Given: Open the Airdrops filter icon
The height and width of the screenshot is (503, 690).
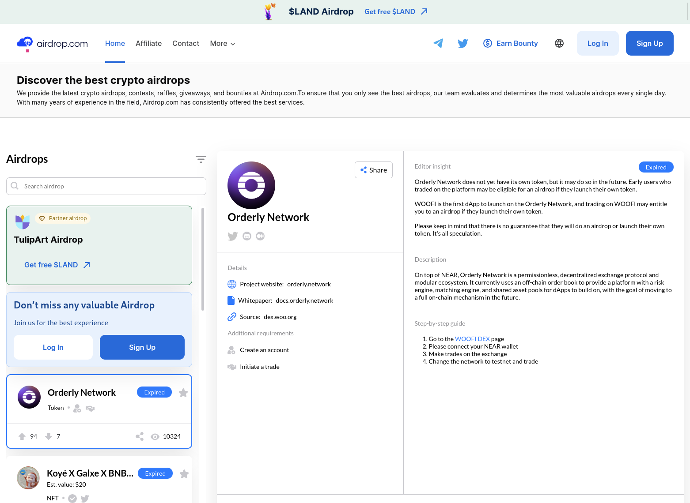Looking at the screenshot, I should [201, 159].
